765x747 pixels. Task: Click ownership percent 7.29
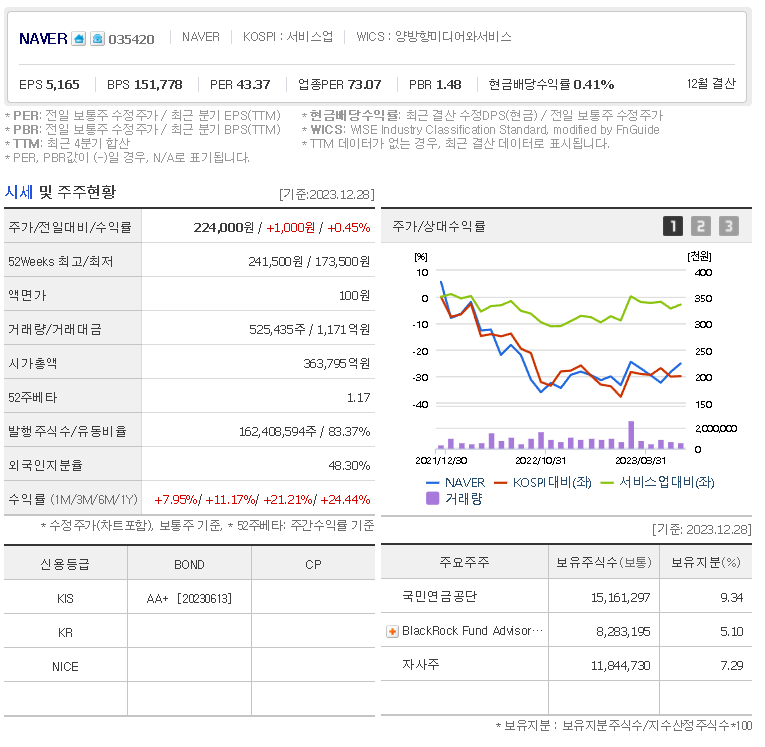coord(732,666)
